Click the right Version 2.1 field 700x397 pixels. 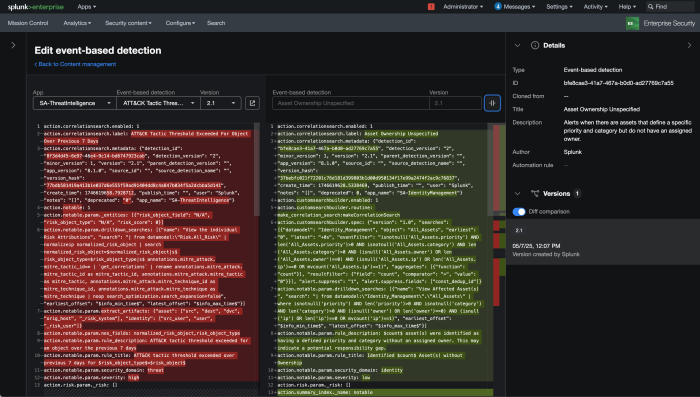pyautogui.click(x=455, y=103)
